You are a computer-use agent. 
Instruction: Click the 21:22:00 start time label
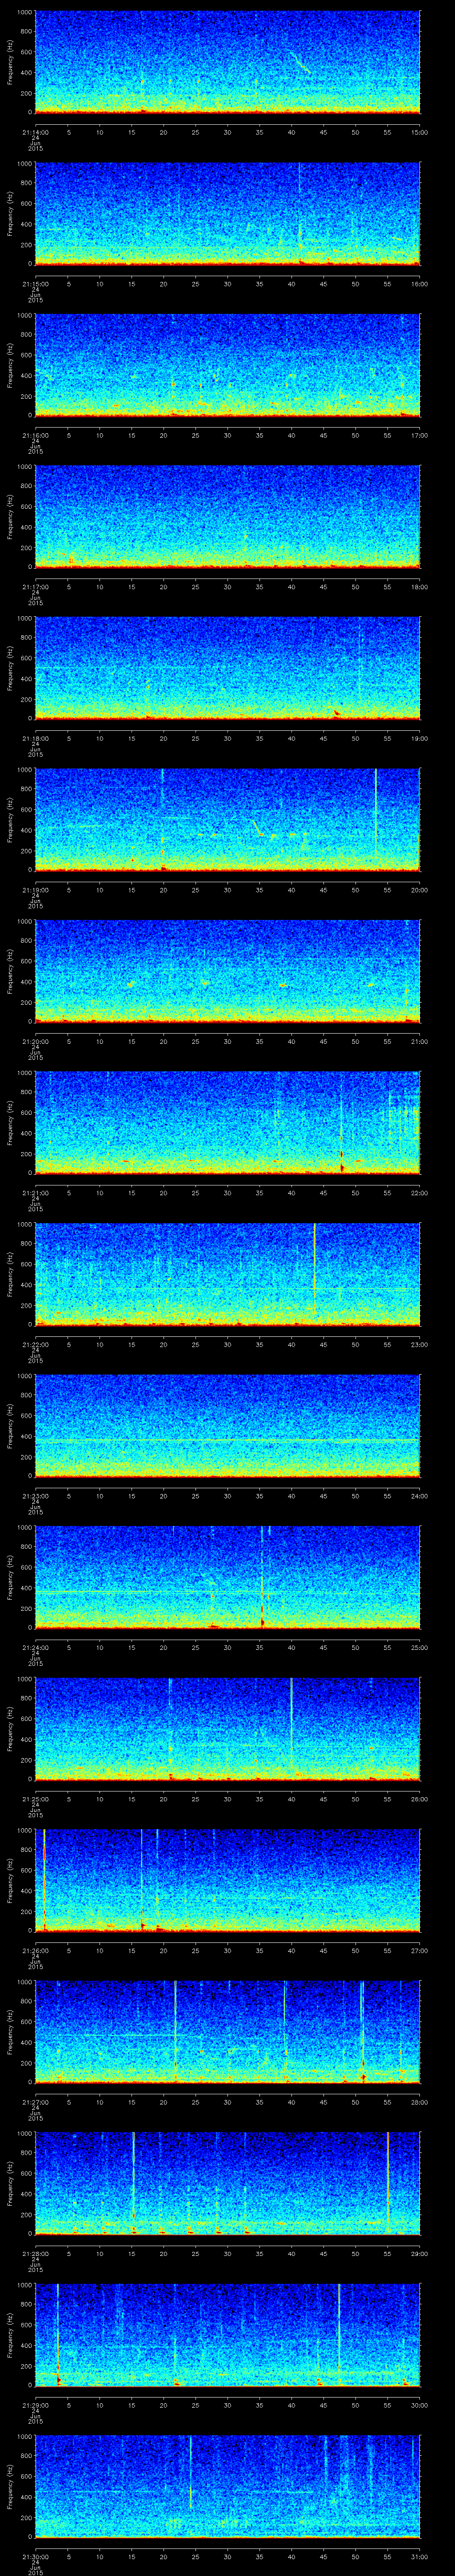coord(35,1344)
